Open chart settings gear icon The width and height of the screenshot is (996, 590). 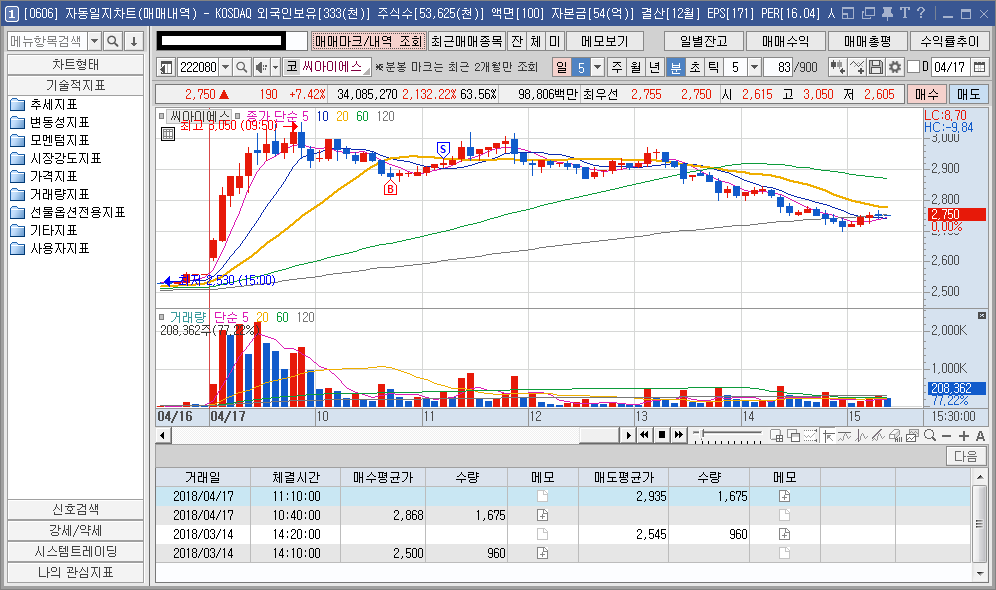[x=895, y=67]
